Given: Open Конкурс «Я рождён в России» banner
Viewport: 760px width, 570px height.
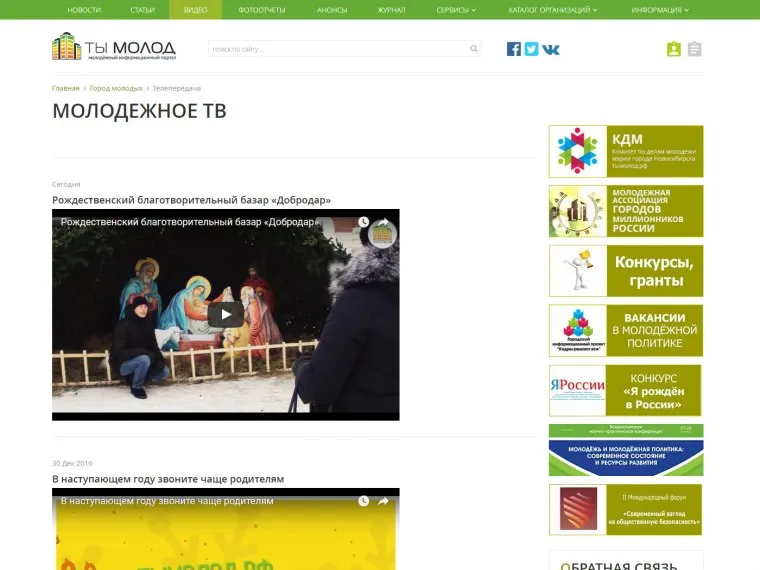Looking at the screenshot, I should click(x=625, y=391).
